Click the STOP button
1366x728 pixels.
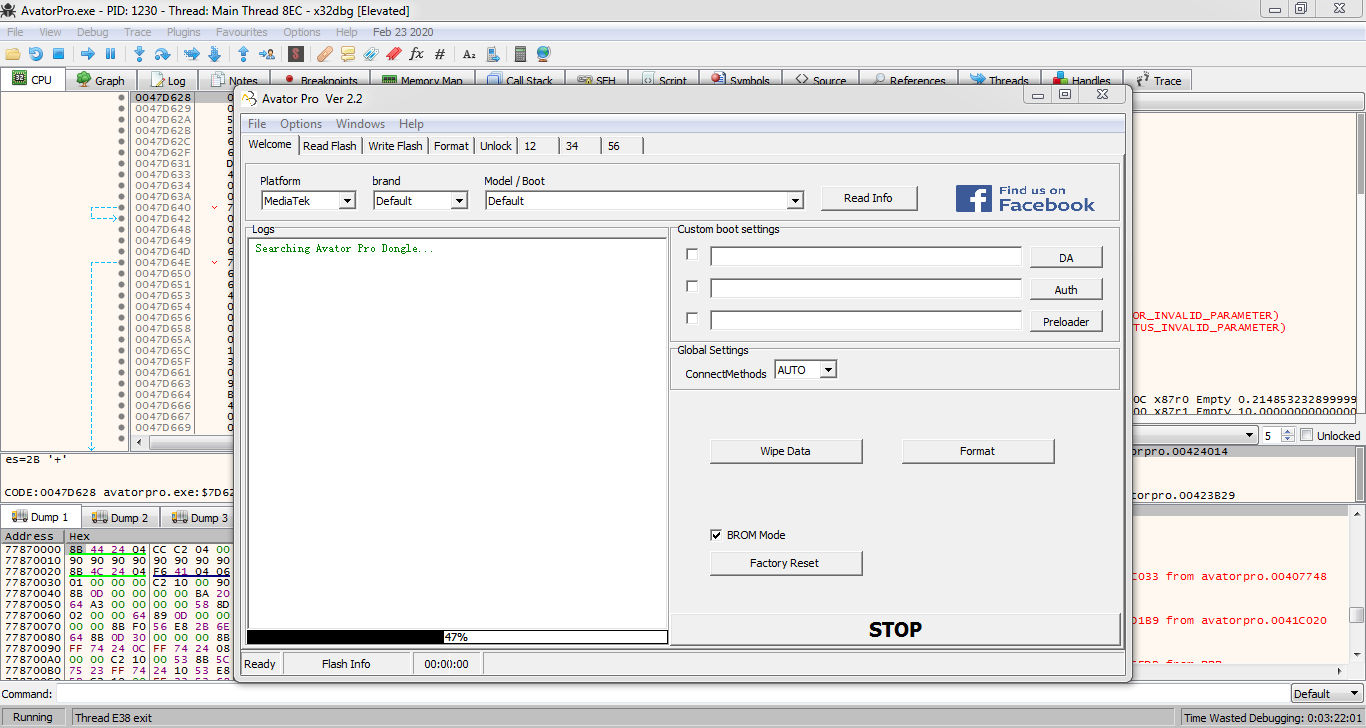[x=895, y=629]
